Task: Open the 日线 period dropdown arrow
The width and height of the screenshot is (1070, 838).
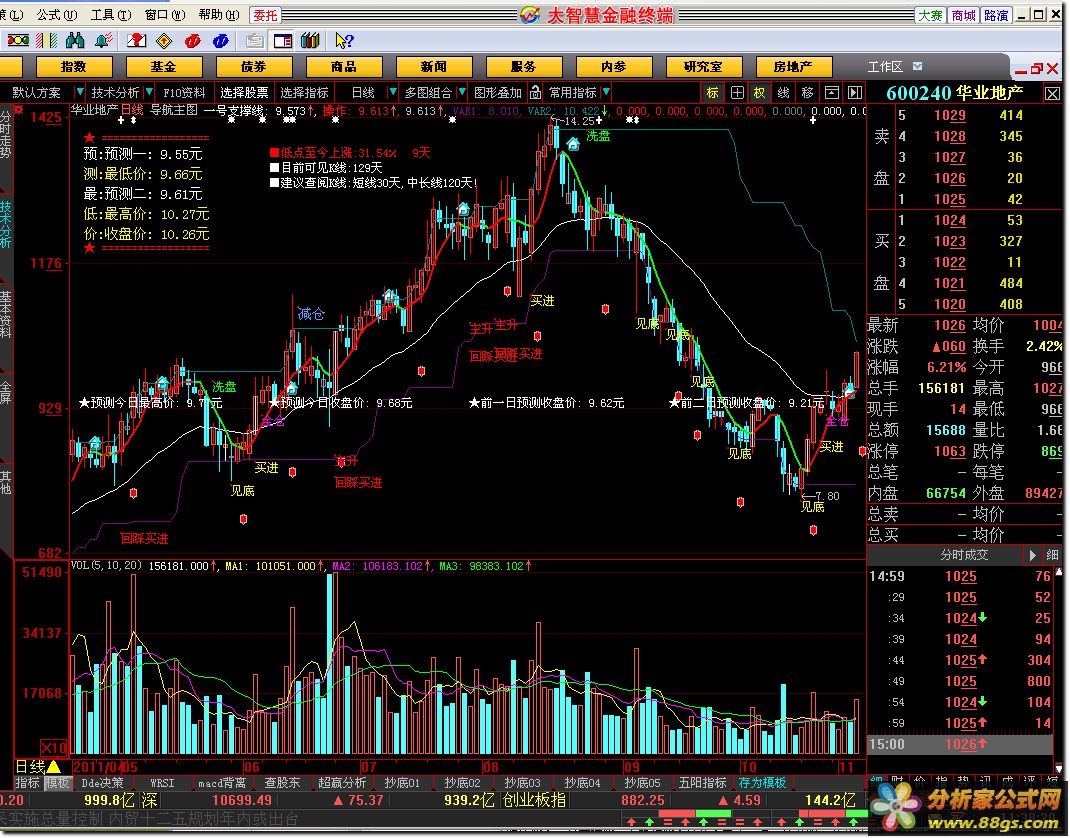Action: pos(392,92)
